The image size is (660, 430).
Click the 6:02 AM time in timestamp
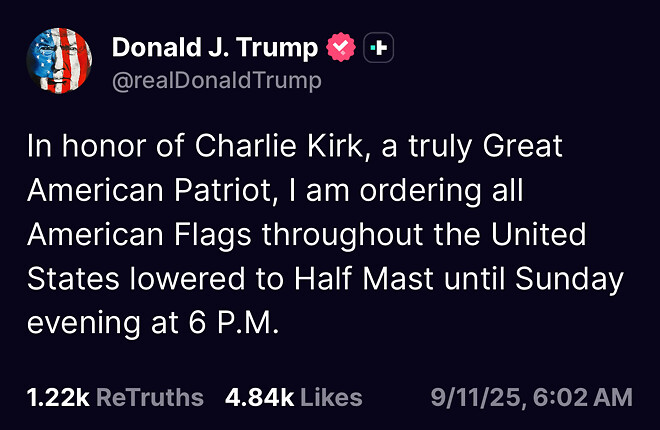click(583, 398)
